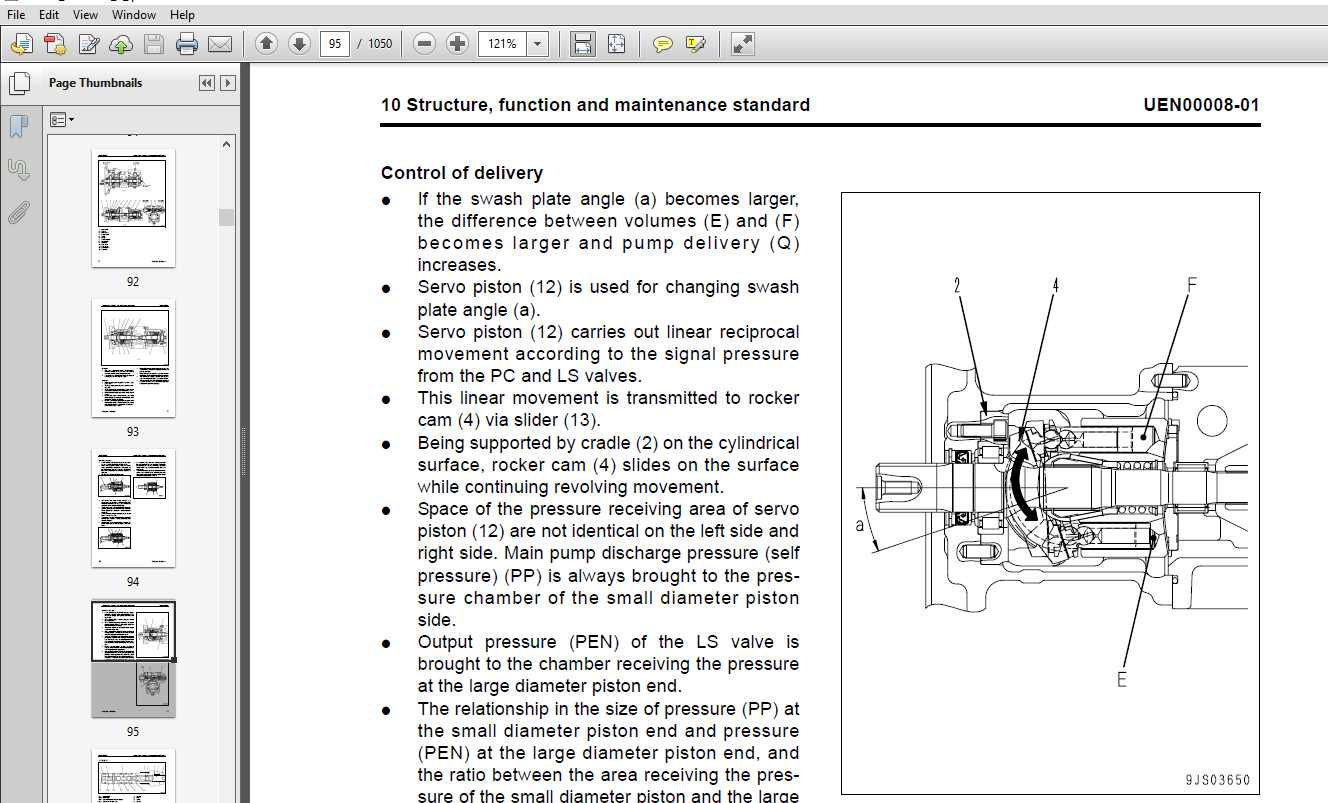Click the cloud upload icon
Viewport: 1328px width, 803px height.
121,44
